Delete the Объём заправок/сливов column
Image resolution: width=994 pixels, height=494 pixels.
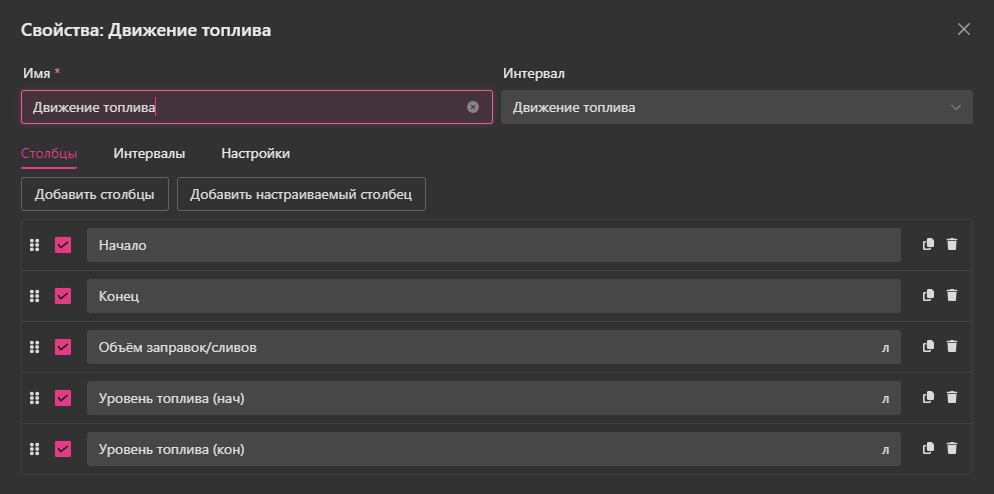(952, 347)
